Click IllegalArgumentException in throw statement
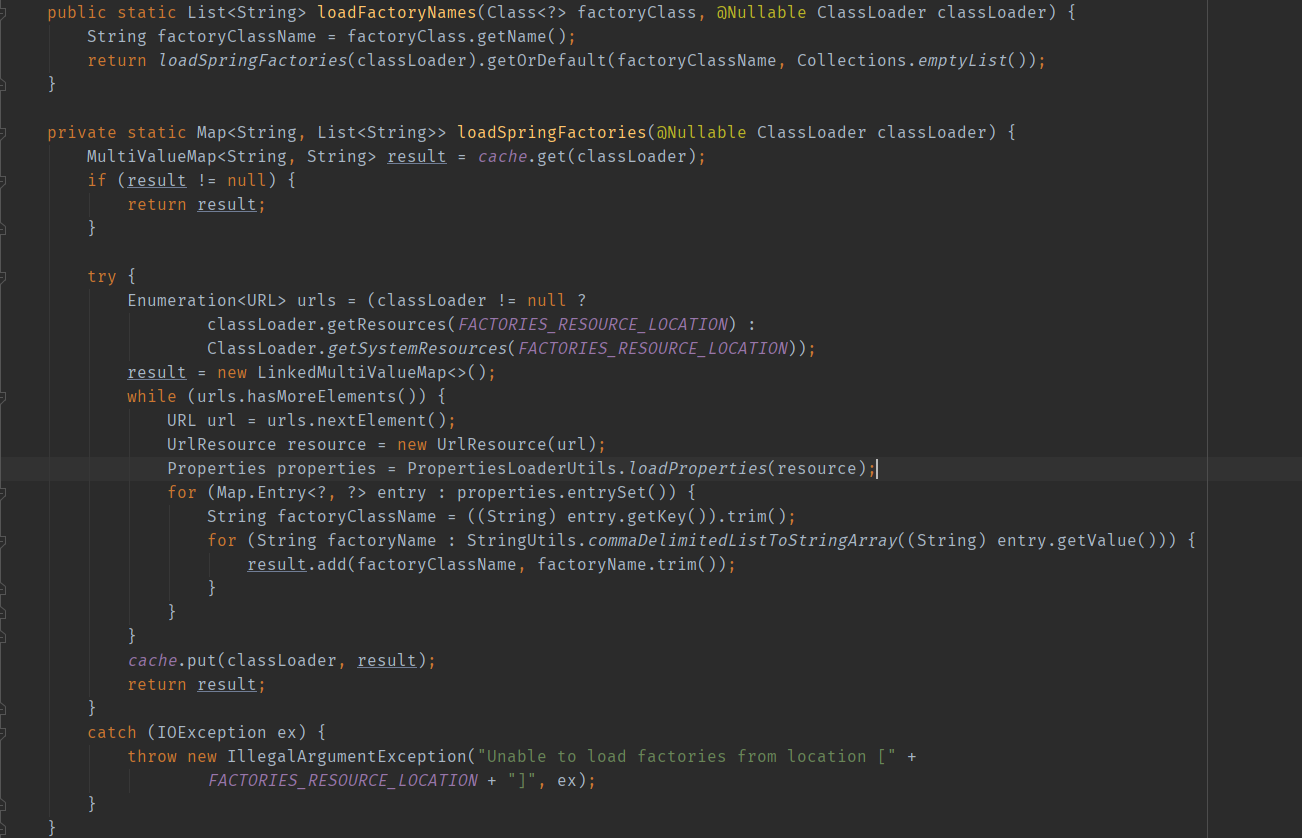This screenshot has width=1302, height=838. tap(347, 756)
